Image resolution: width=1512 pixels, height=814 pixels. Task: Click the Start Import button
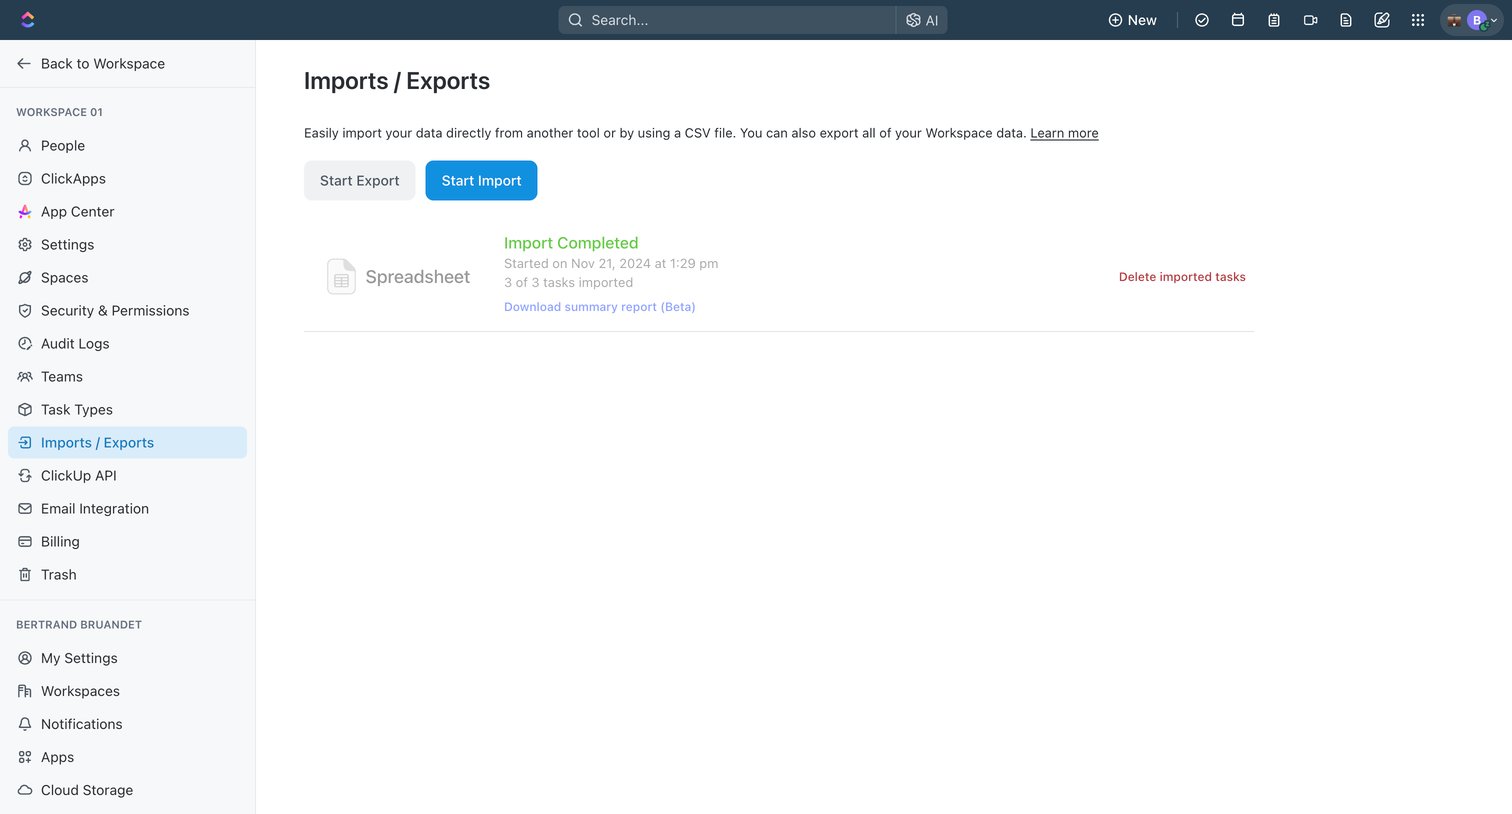click(481, 181)
